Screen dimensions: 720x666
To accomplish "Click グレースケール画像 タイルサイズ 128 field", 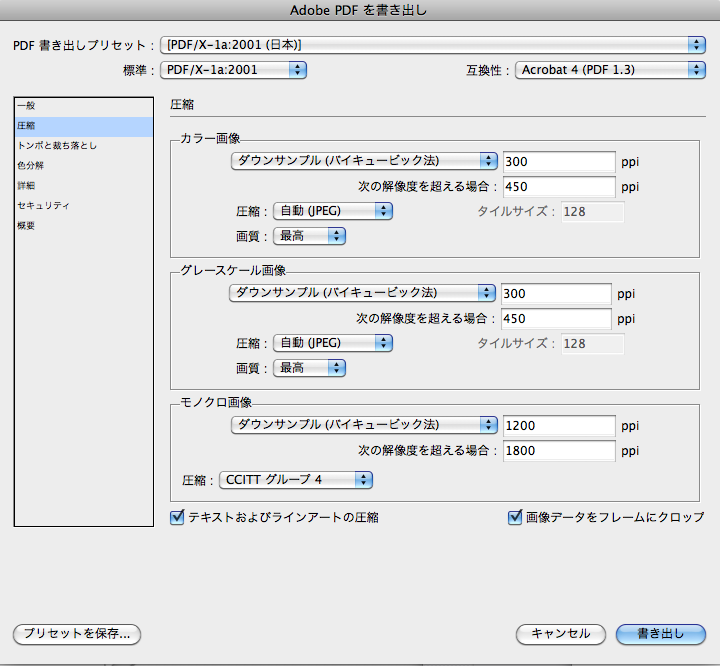I will 592,344.
